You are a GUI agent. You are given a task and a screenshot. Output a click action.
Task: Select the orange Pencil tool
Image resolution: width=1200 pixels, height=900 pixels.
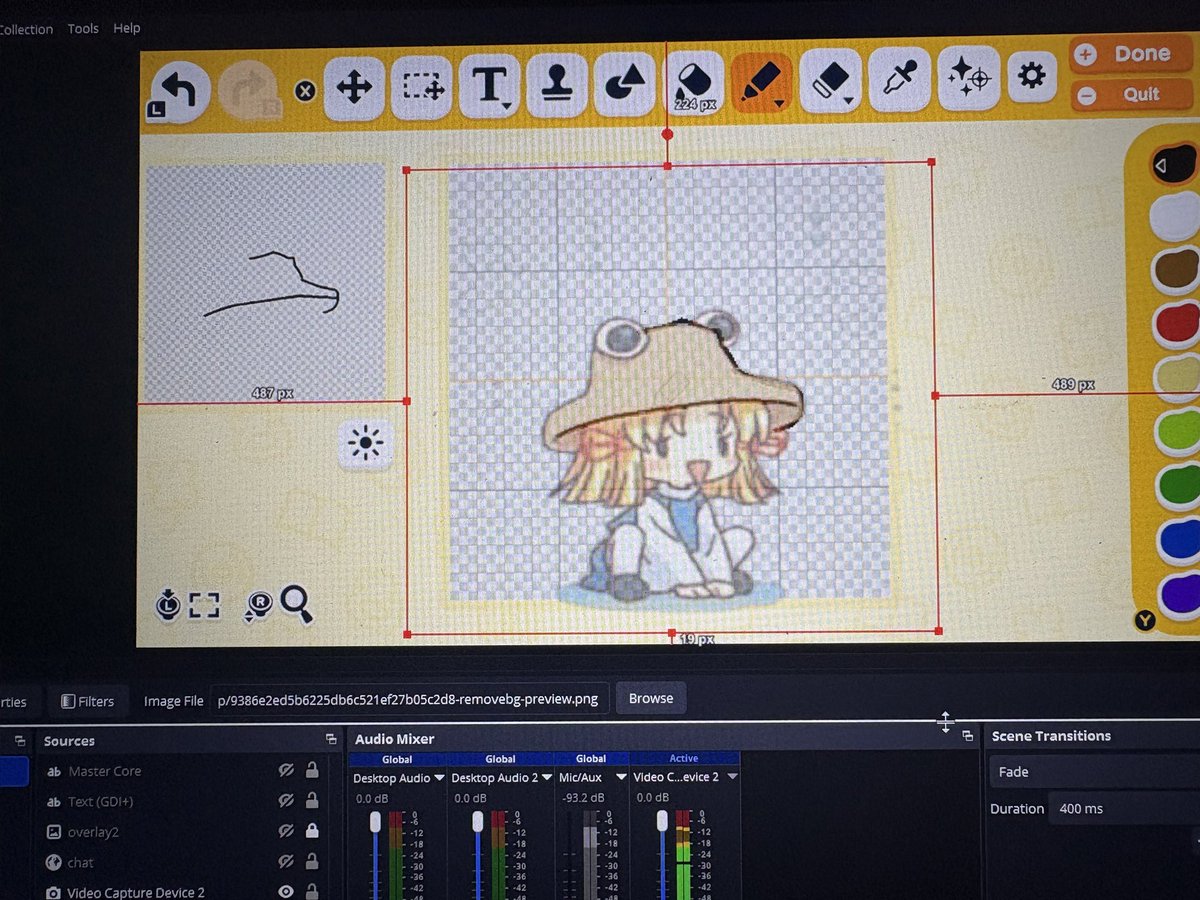pyautogui.click(x=762, y=82)
